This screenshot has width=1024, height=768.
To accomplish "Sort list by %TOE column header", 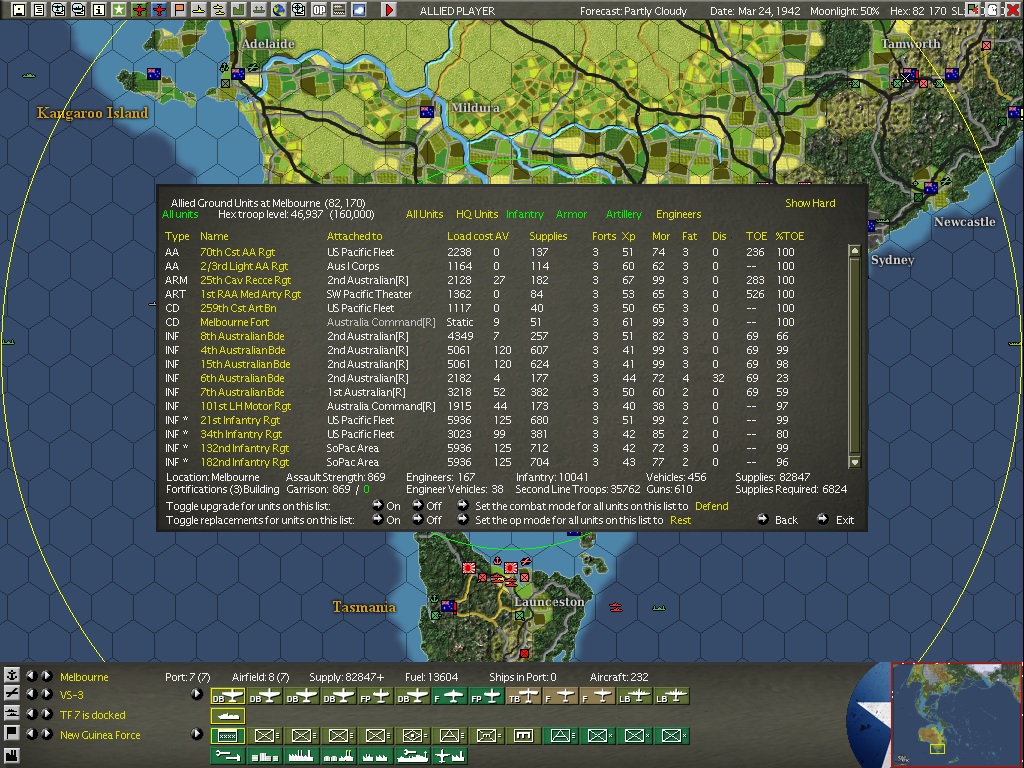I will pyautogui.click(x=790, y=236).
